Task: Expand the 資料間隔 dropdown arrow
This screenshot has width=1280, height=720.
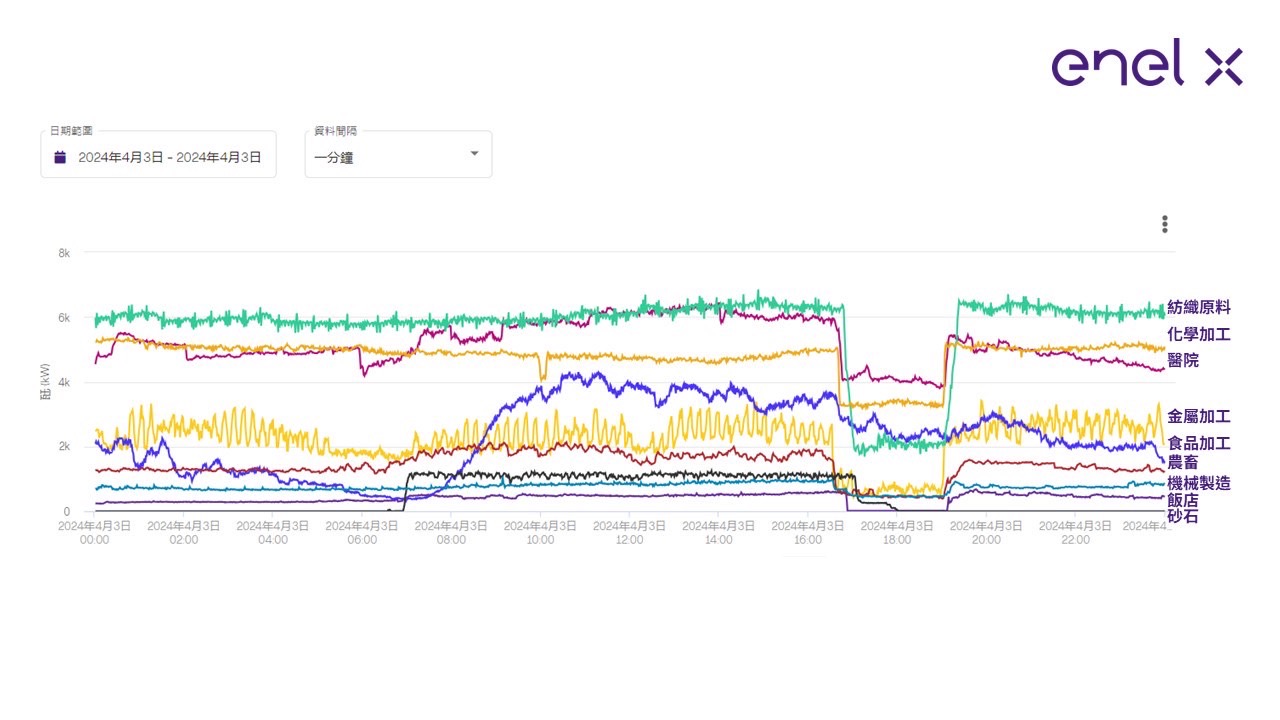Action: [x=474, y=154]
